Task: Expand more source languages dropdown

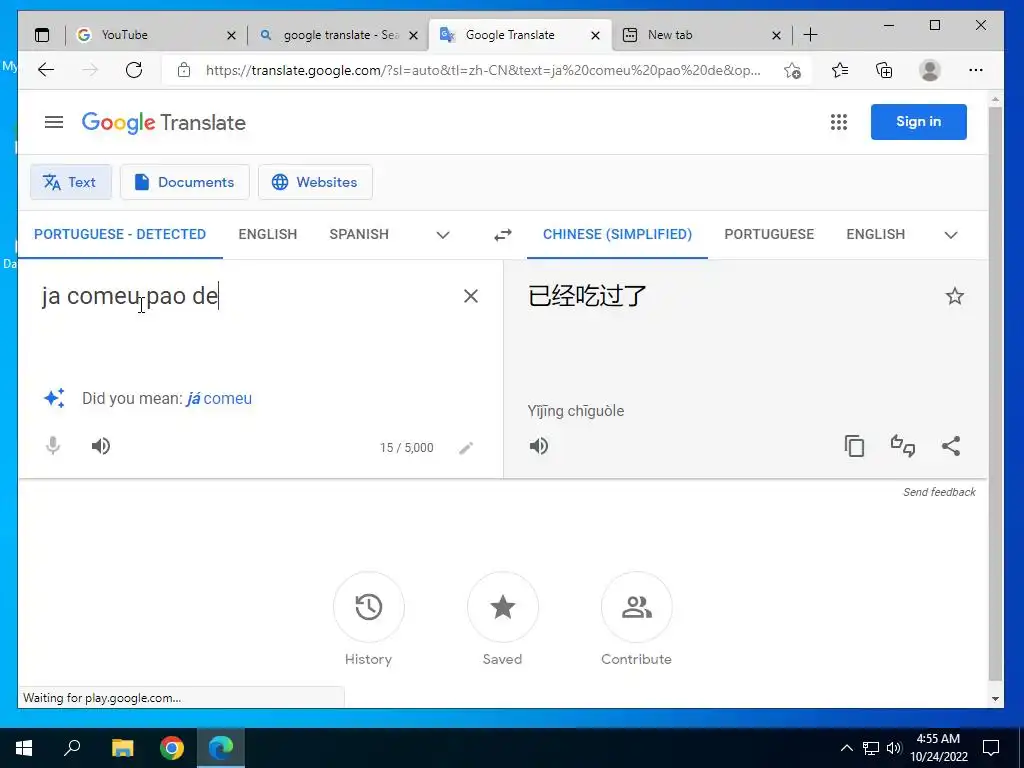Action: (443, 235)
